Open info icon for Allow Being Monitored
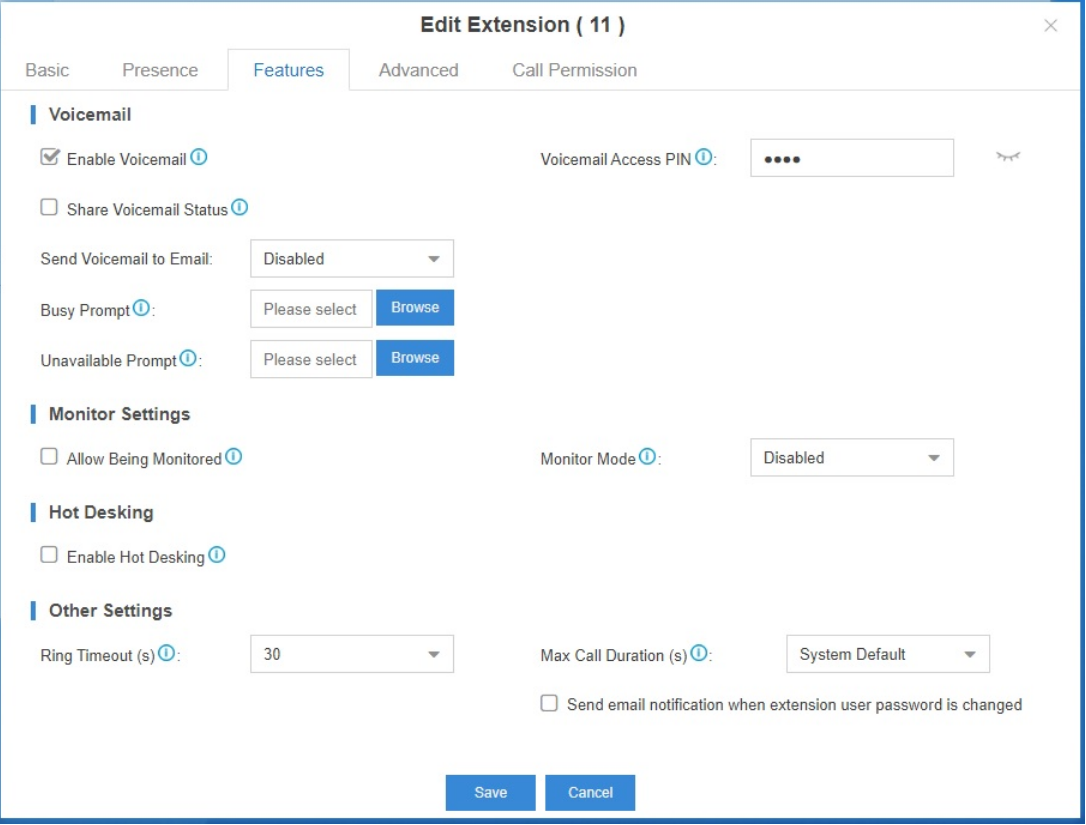 (x=234, y=456)
